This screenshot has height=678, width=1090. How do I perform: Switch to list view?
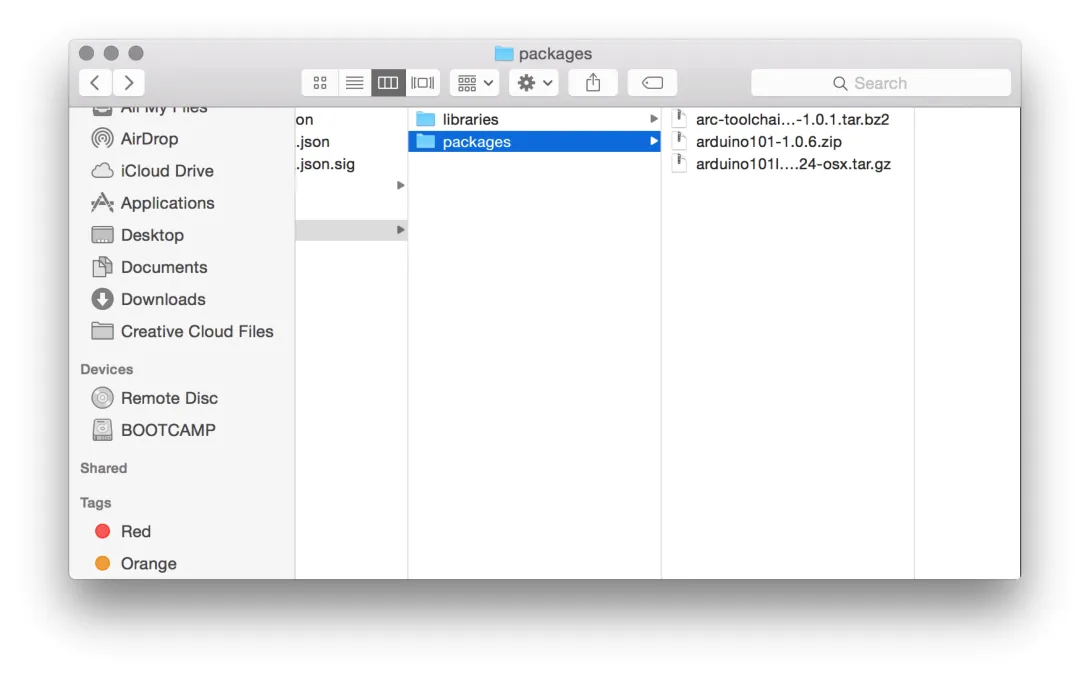pyautogui.click(x=354, y=83)
